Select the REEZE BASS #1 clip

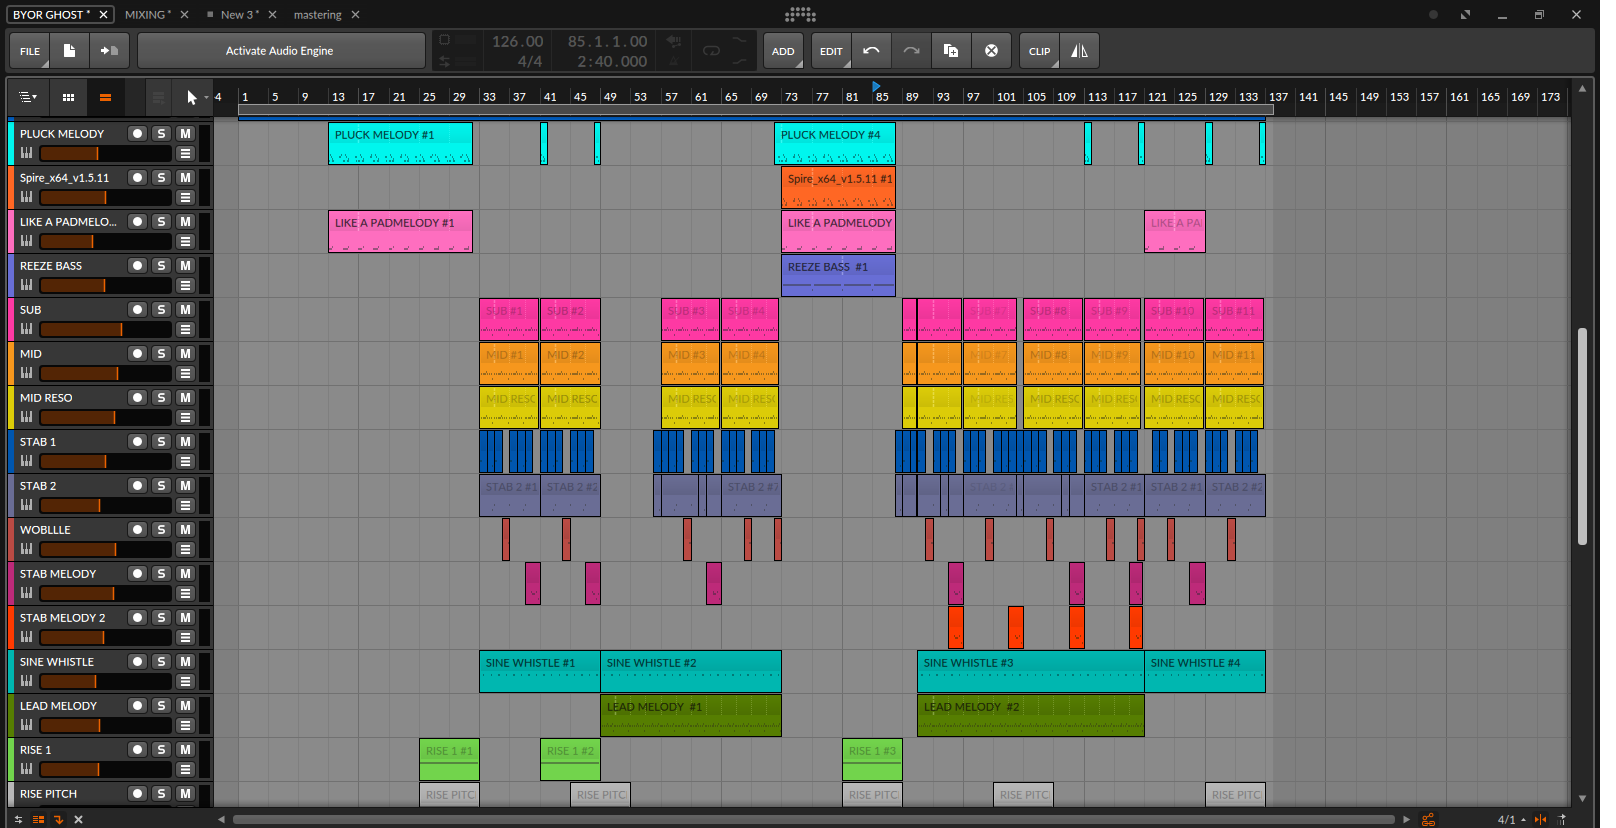coord(838,275)
